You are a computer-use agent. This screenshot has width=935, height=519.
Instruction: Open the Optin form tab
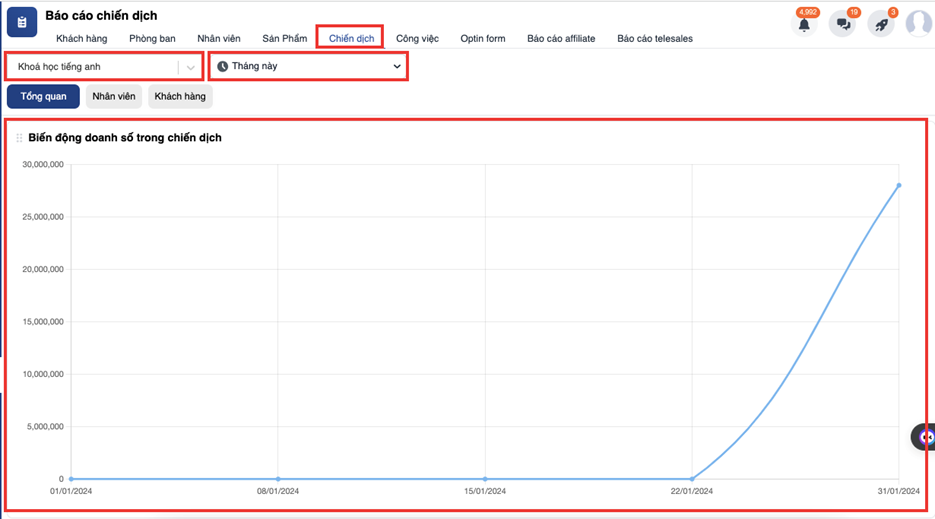pyautogui.click(x=483, y=39)
